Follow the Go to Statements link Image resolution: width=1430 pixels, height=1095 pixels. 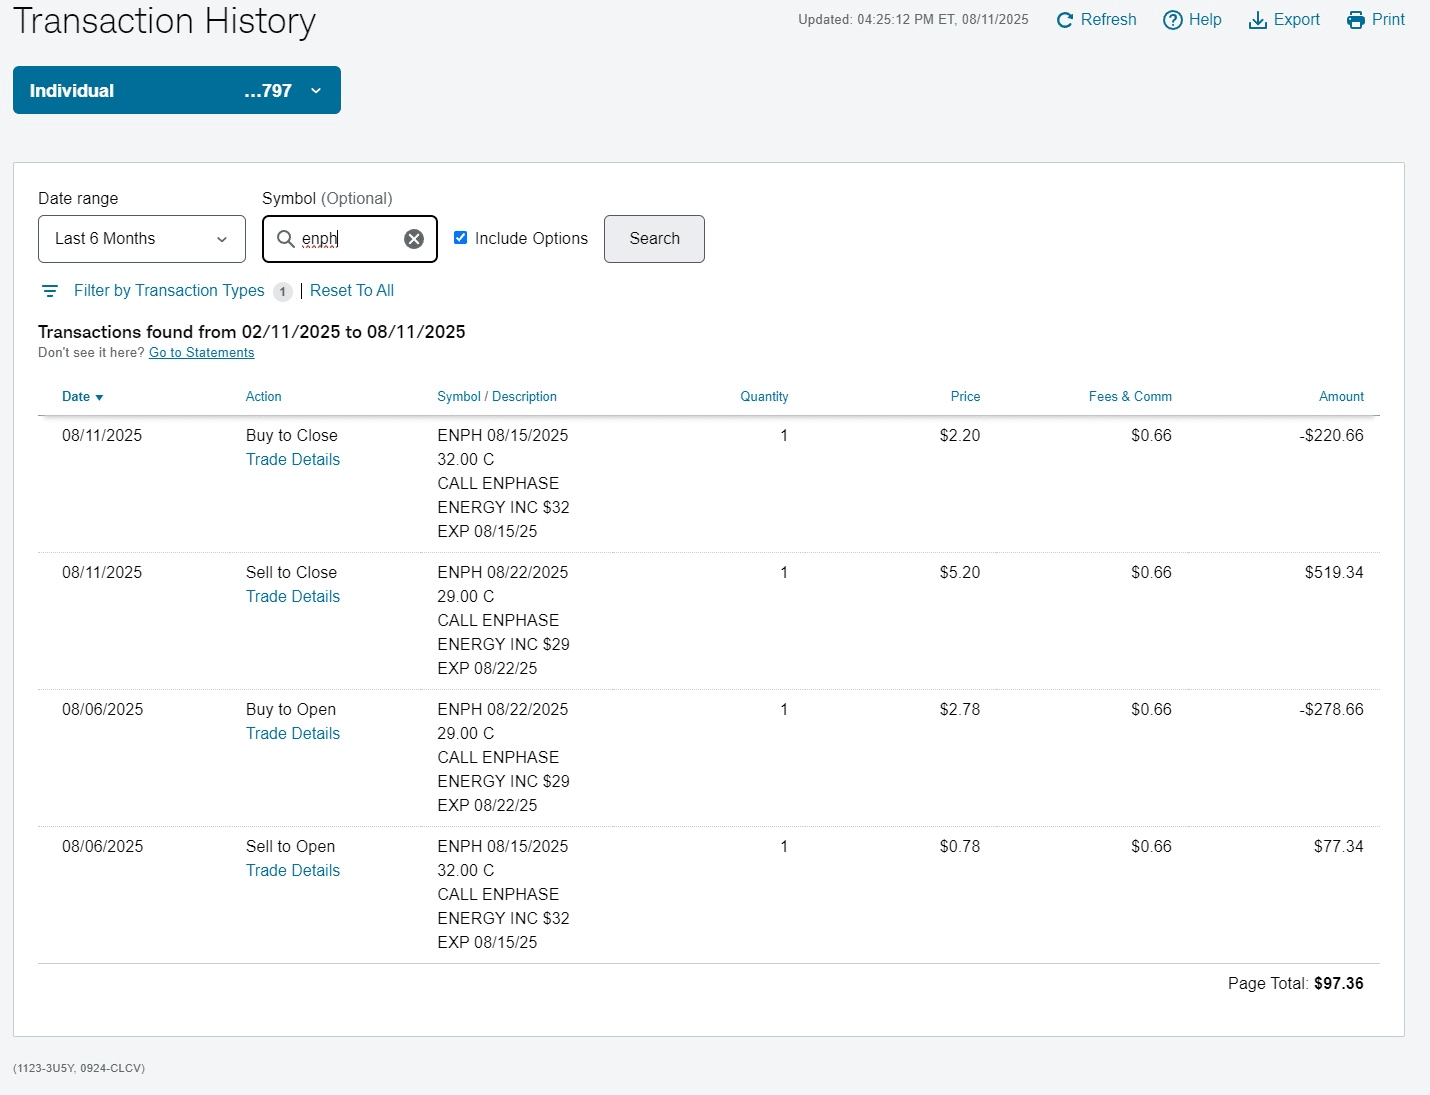tap(201, 353)
